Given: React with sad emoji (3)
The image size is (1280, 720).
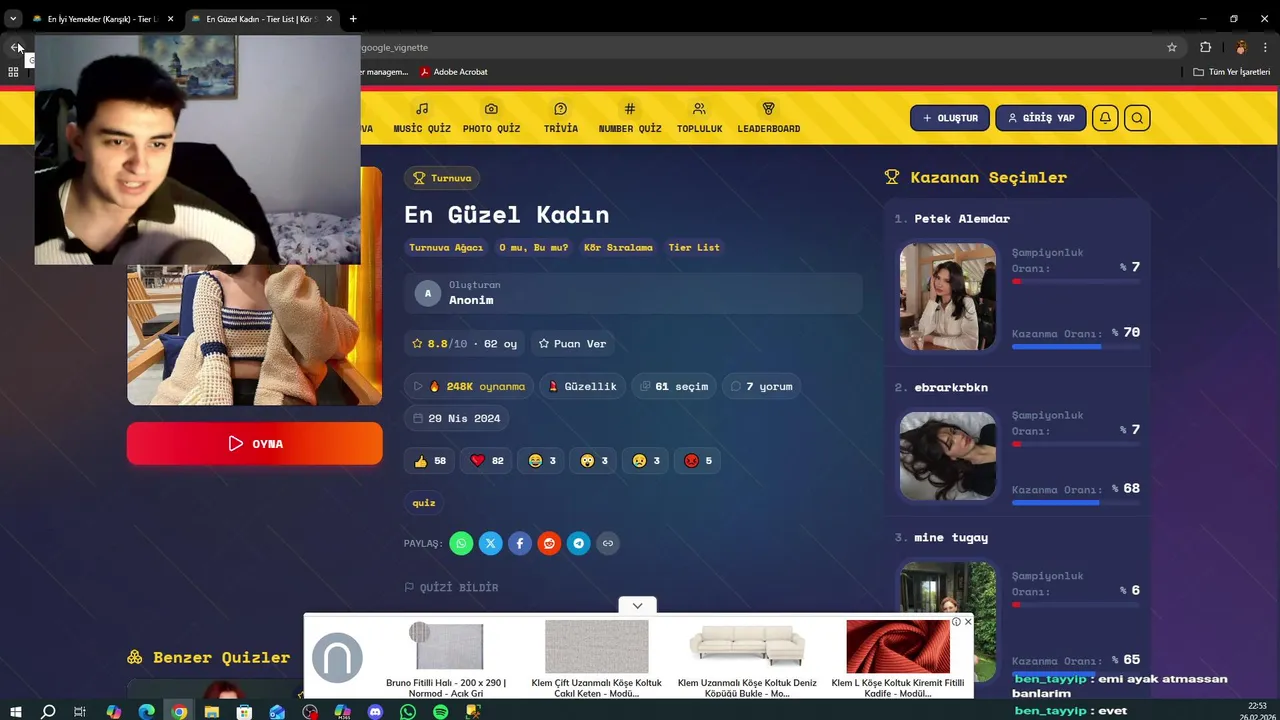Looking at the screenshot, I should click(646, 460).
